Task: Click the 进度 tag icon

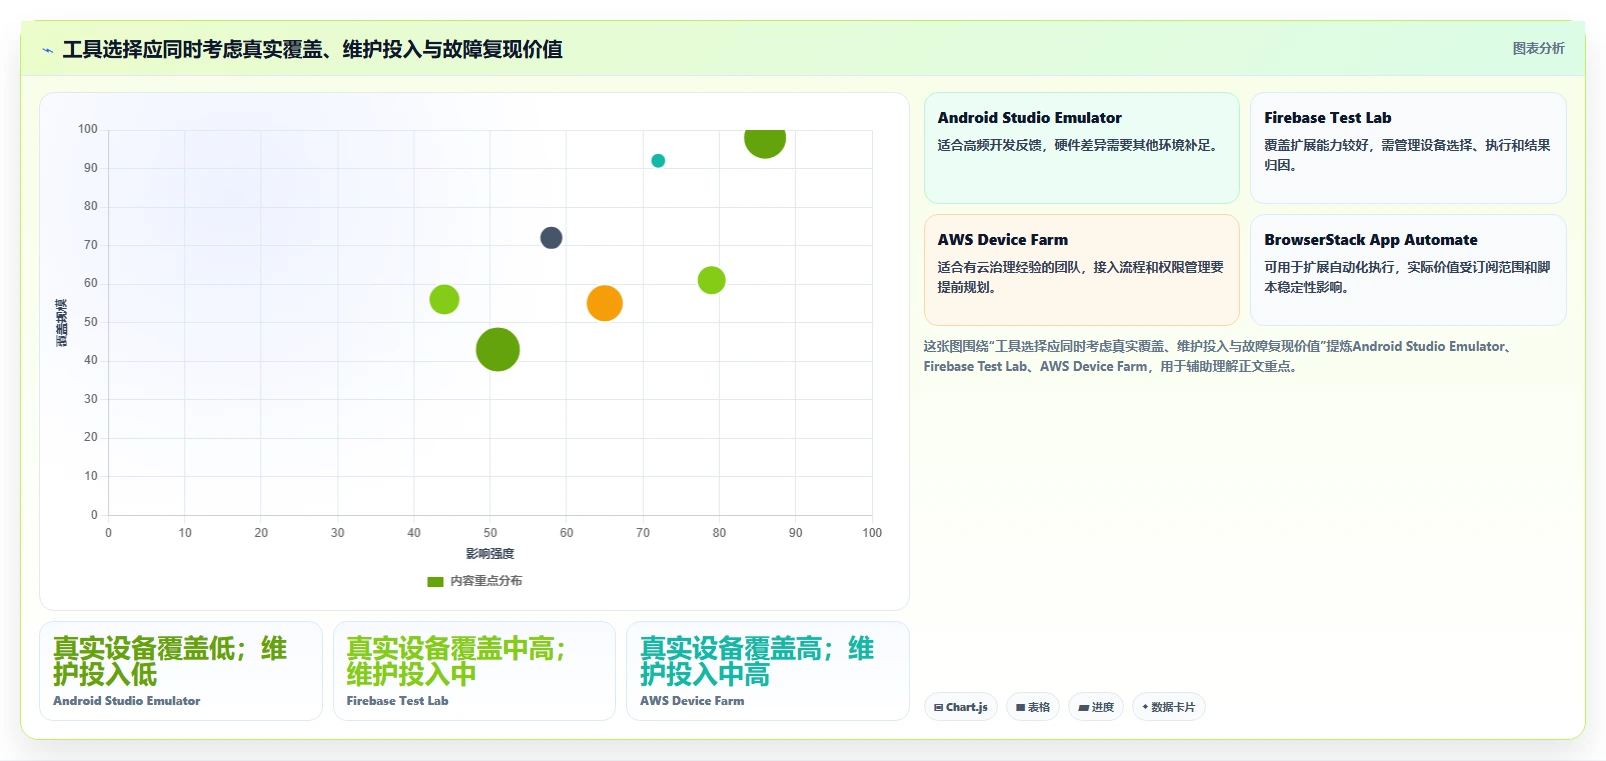Action: point(1084,708)
